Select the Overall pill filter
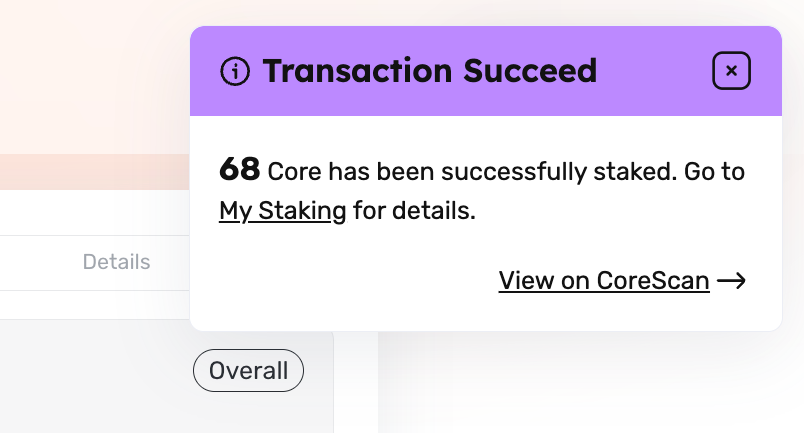 pos(248,370)
